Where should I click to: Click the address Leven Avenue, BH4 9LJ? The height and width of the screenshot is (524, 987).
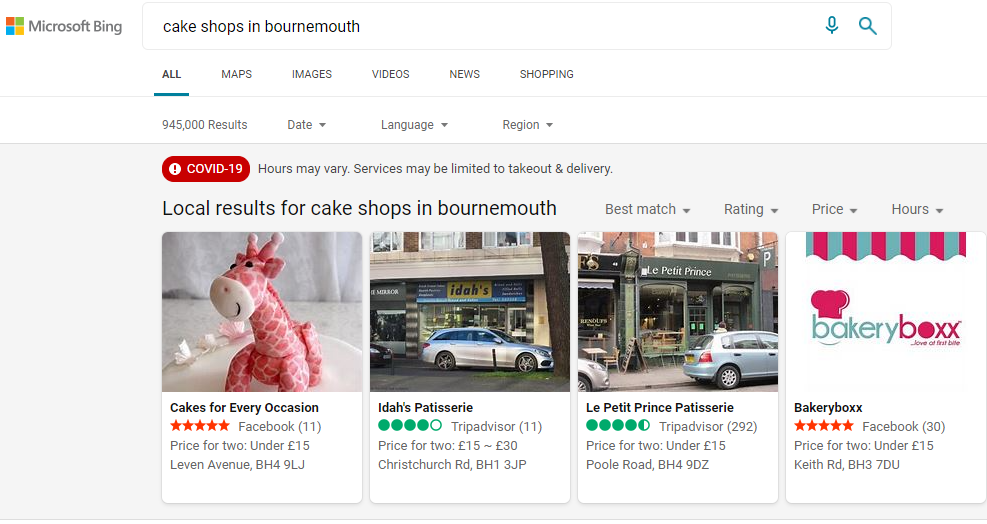click(x=237, y=465)
